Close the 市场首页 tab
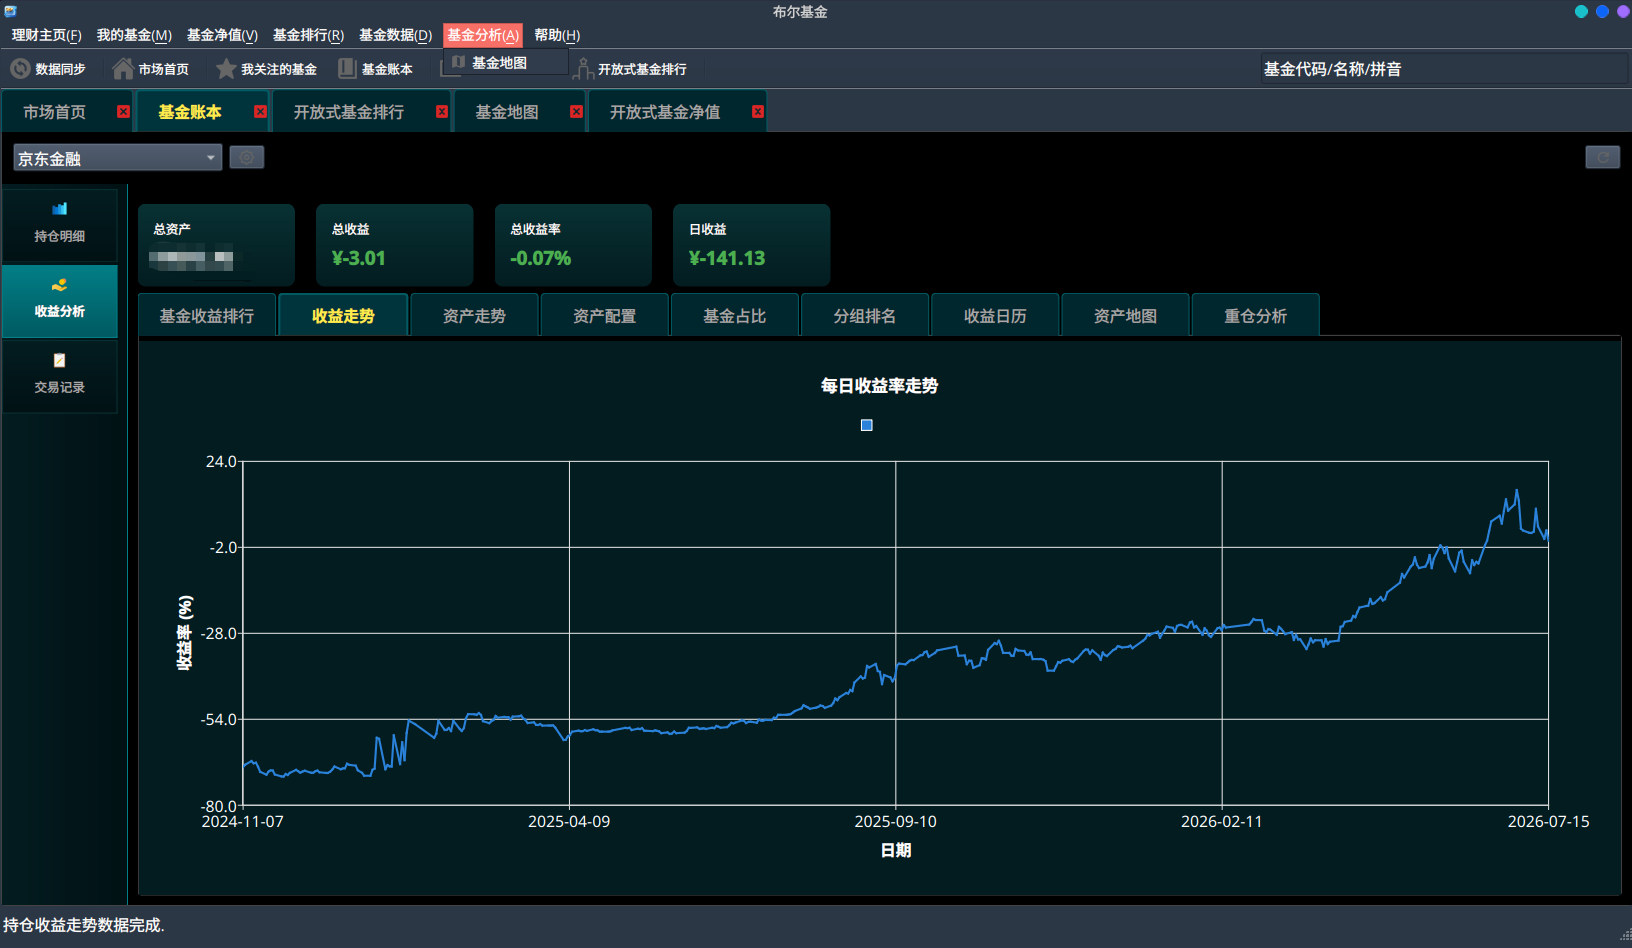 pyautogui.click(x=123, y=112)
